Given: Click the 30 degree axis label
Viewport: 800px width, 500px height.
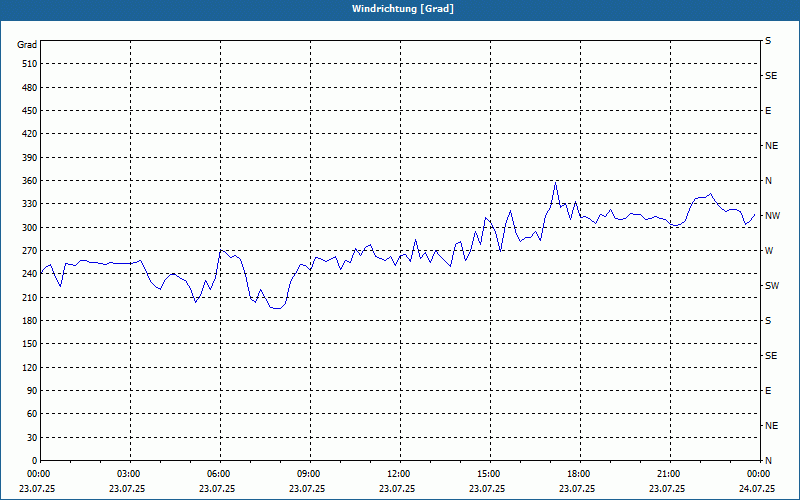Looking at the screenshot, I should pos(32,437).
